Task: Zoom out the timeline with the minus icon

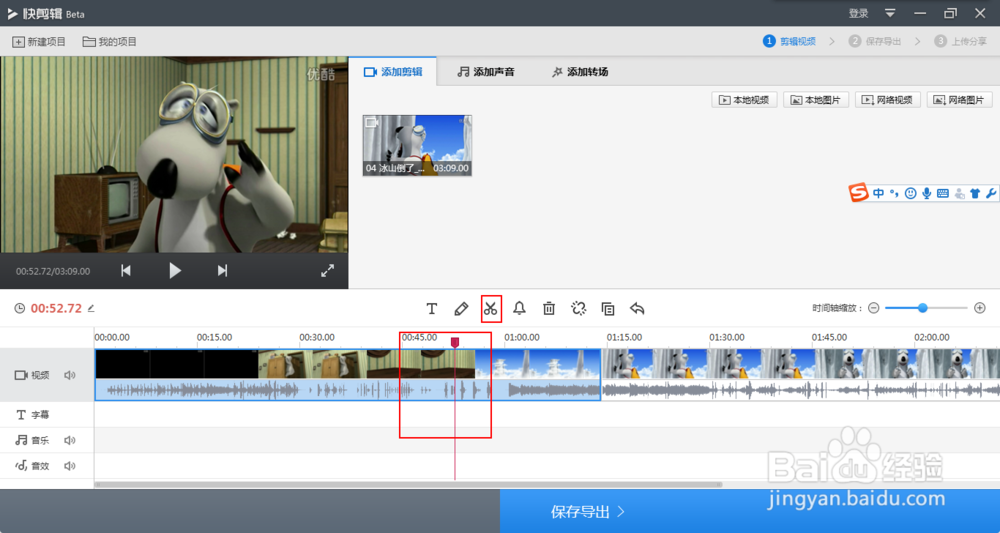Action: 874,308
